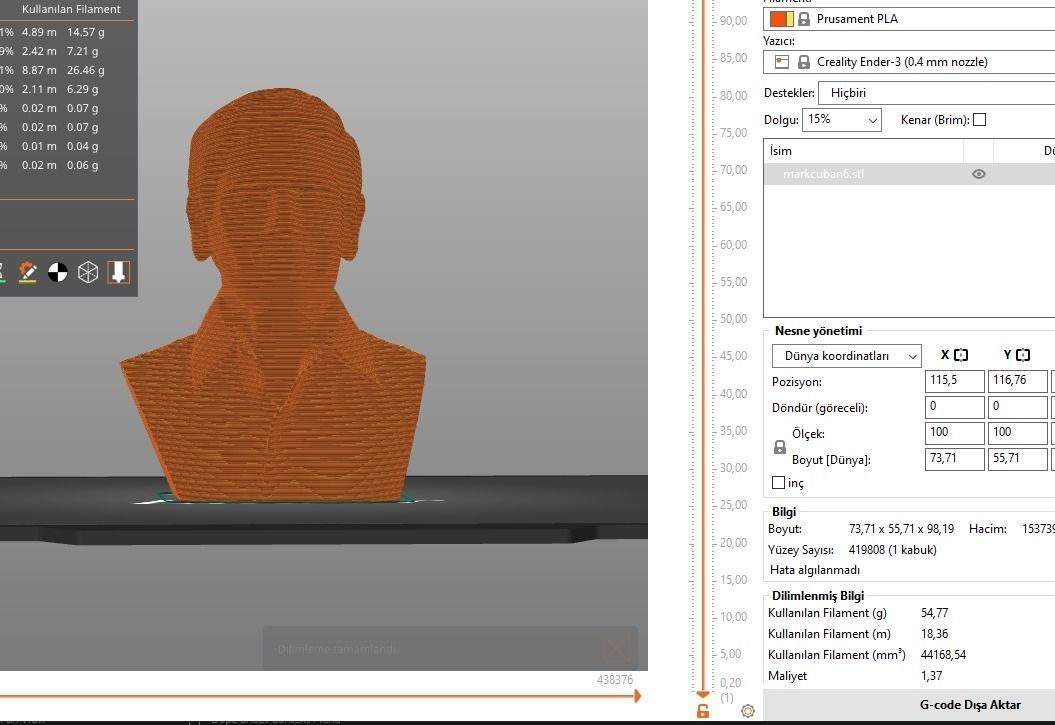Enable the Kenar (Brim) checkbox
The width and height of the screenshot is (1055, 725).
(980, 120)
